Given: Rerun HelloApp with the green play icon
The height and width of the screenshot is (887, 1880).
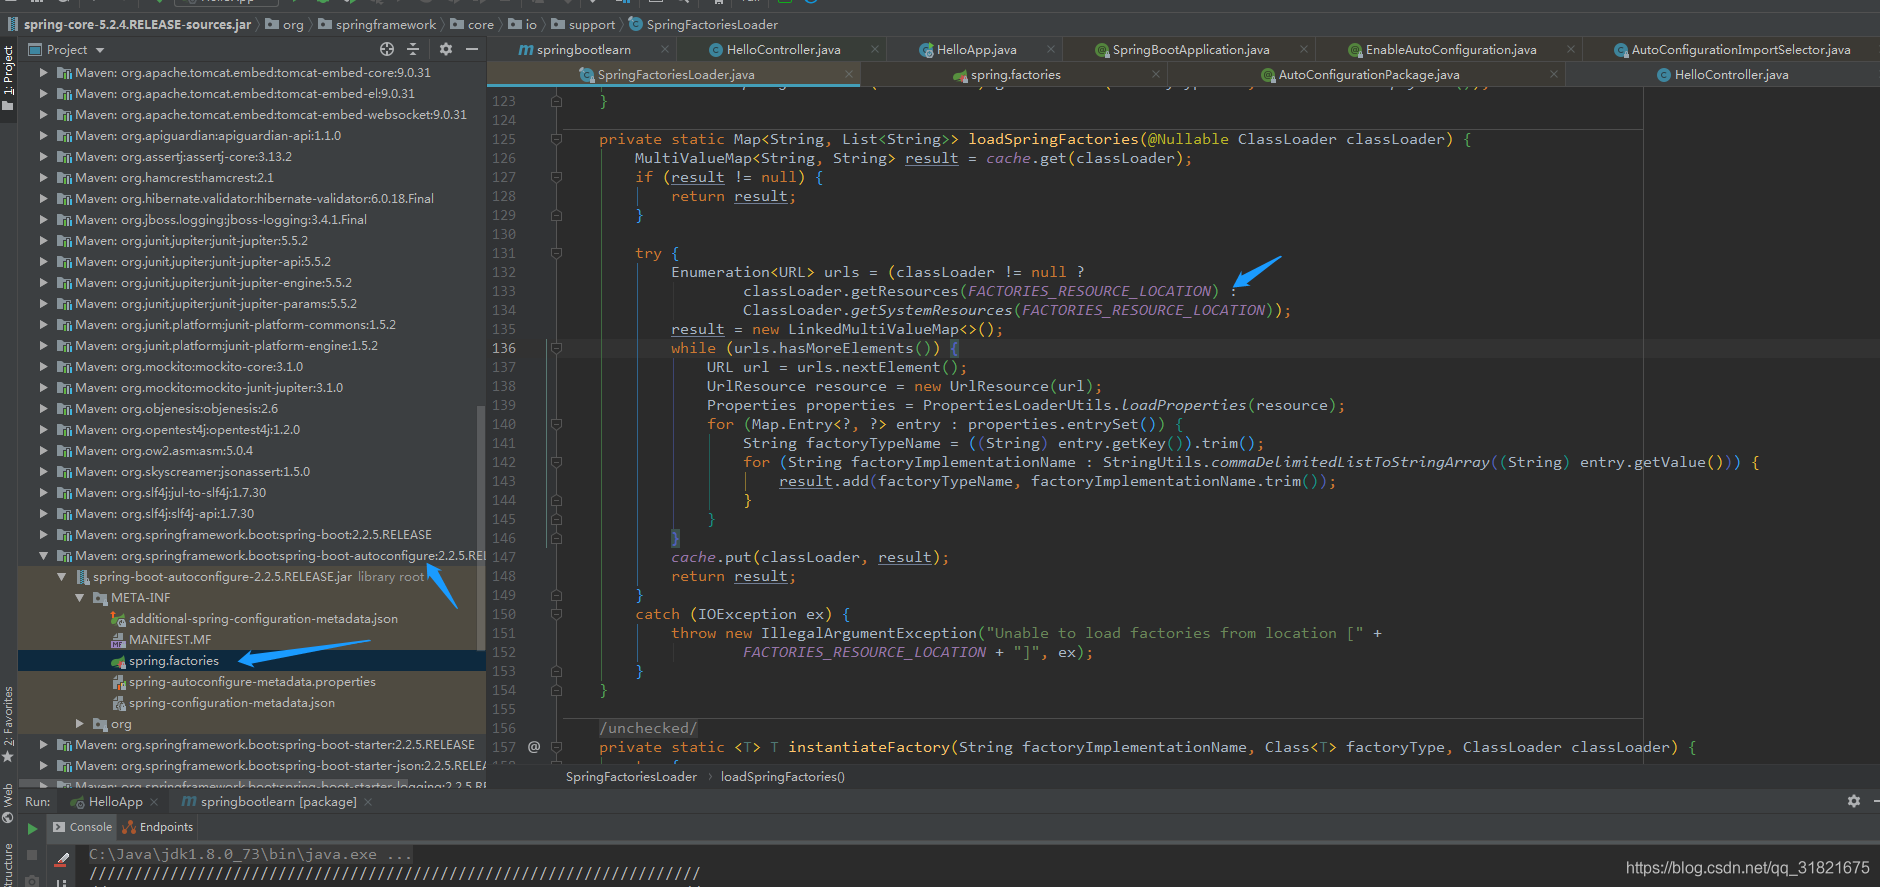Looking at the screenshot, I should point(32,828).
